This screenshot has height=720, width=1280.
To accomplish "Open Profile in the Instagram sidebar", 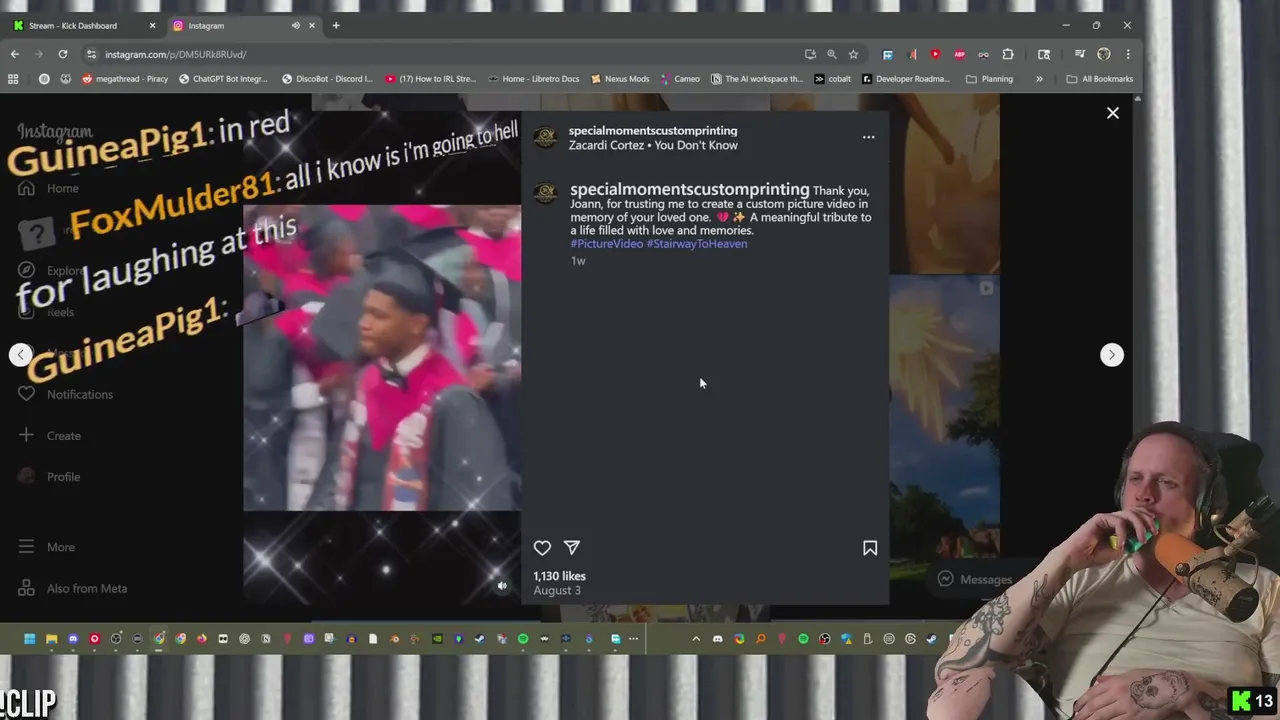I will coord(50,477).
